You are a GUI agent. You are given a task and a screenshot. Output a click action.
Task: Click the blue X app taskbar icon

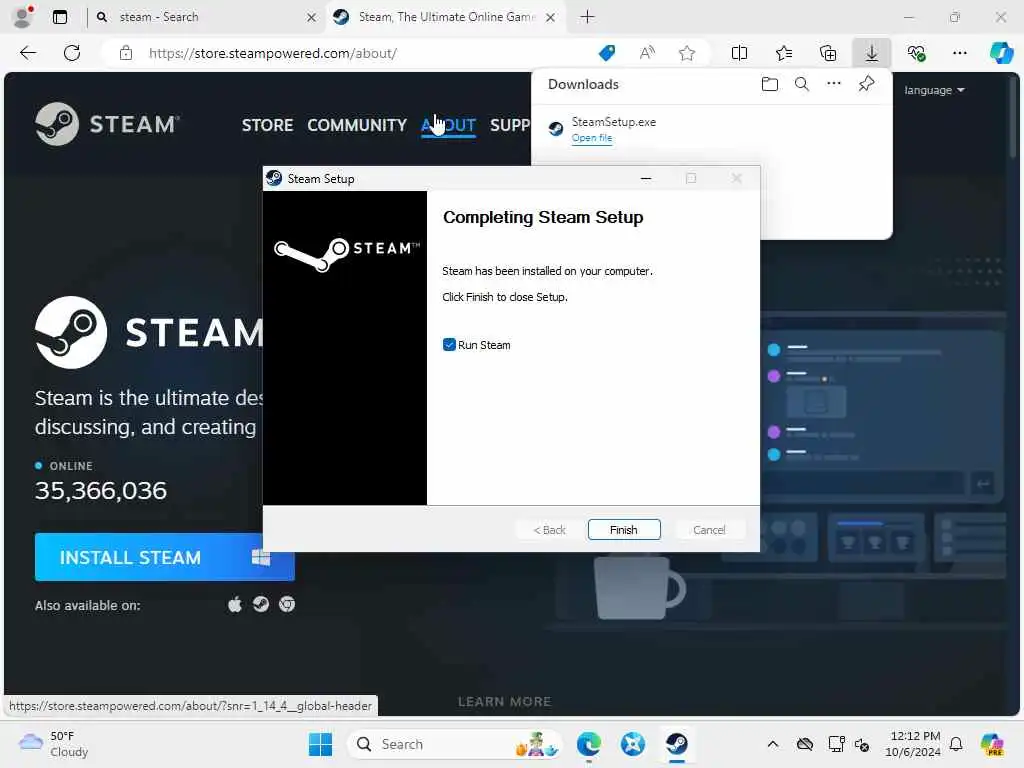pos(633,744)
